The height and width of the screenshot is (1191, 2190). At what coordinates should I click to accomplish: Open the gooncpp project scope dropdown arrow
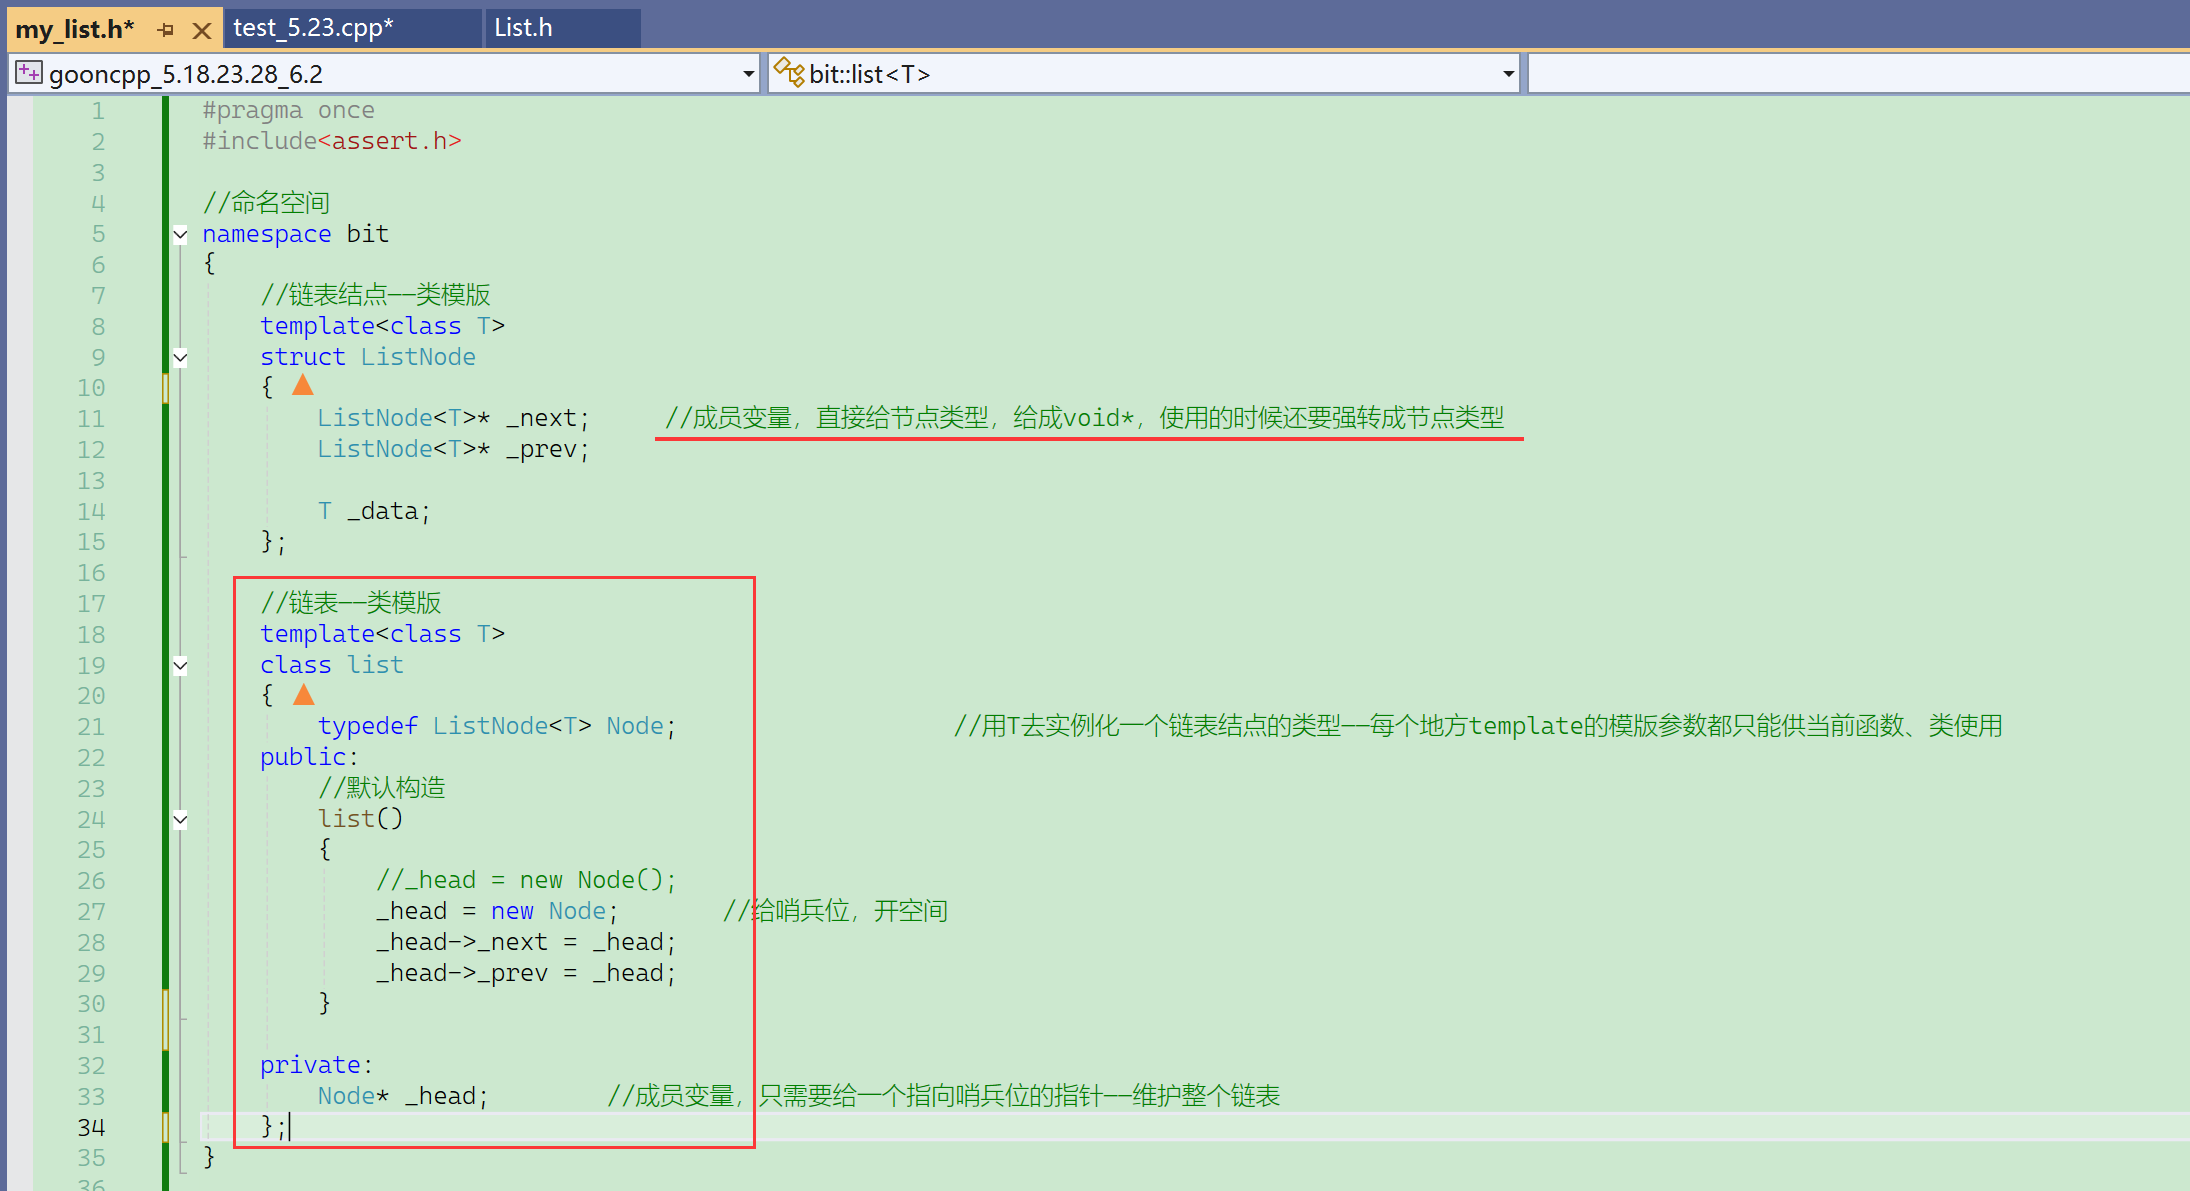point(748,74)
